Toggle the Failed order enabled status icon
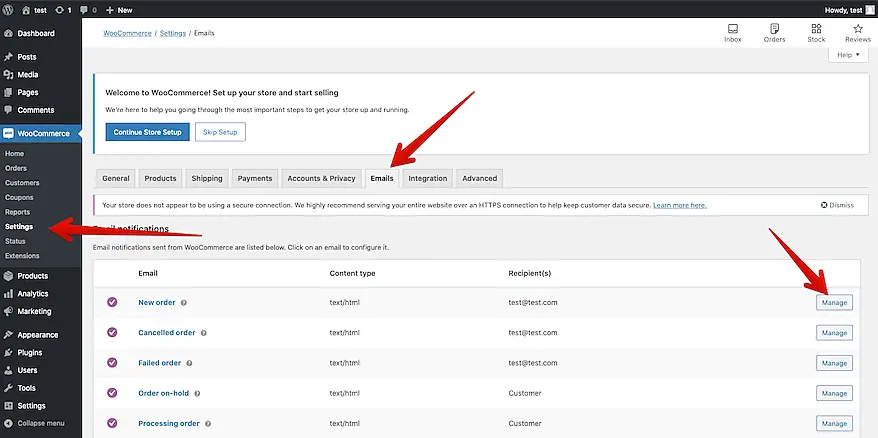Image resolution: width=878 pixels, height=438 pixels. coord(112,363)
